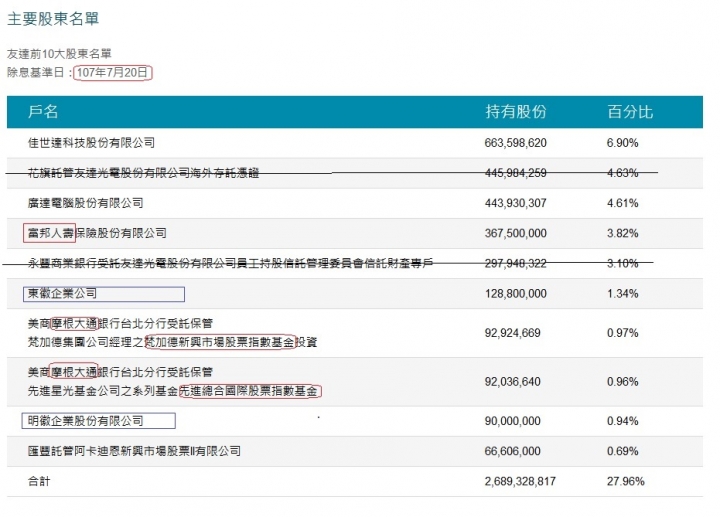Click the 持有股份 column header
Image resolution: width=720 pixels, height=517 pixels.
pos(516,112)
